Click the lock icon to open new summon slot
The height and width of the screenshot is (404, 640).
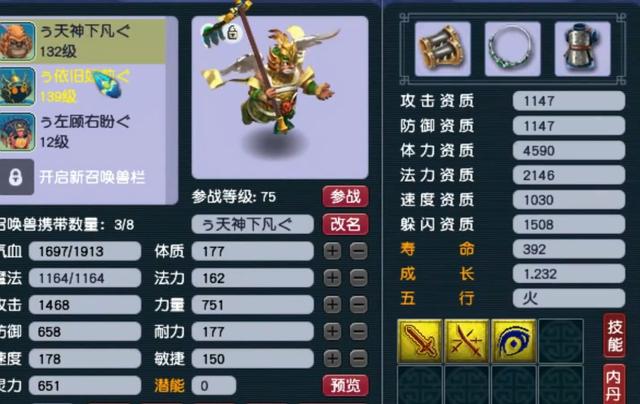tap(16, 177)
